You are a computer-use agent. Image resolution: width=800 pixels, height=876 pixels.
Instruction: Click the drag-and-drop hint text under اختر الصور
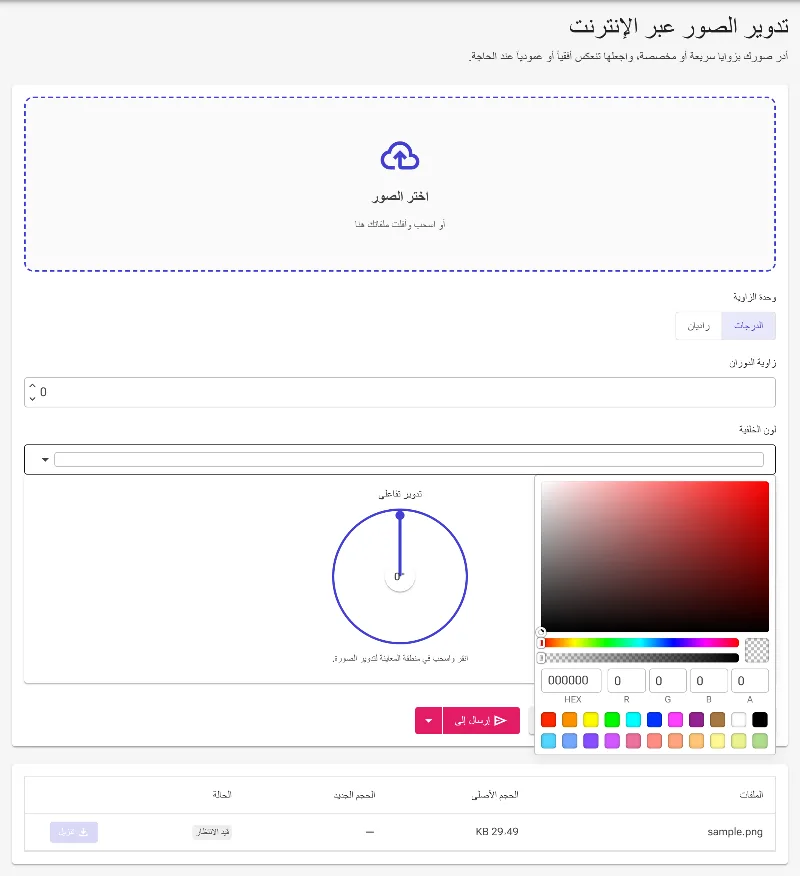click(x=400, y=224)
